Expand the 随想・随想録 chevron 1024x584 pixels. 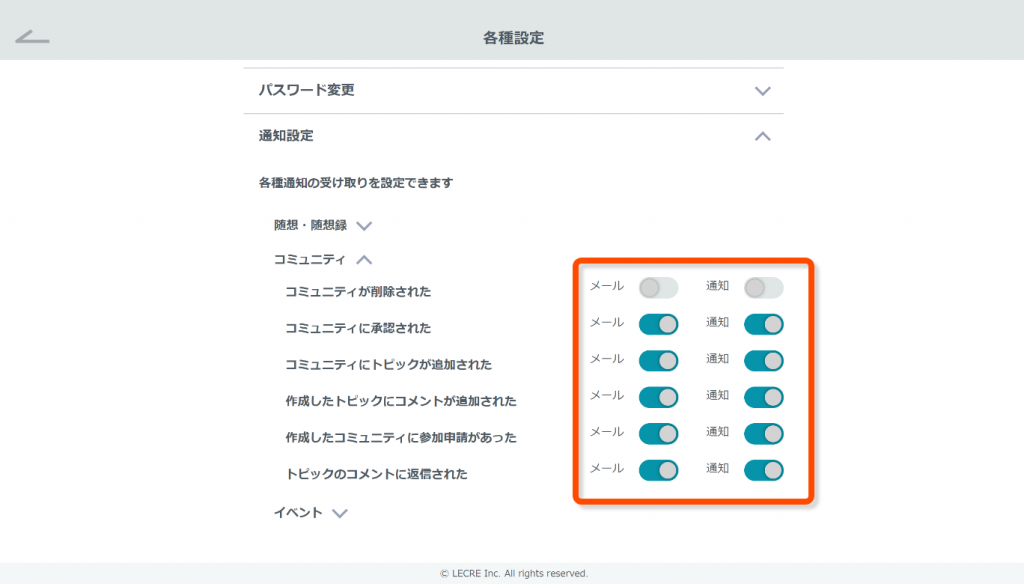tap(364, 226)
